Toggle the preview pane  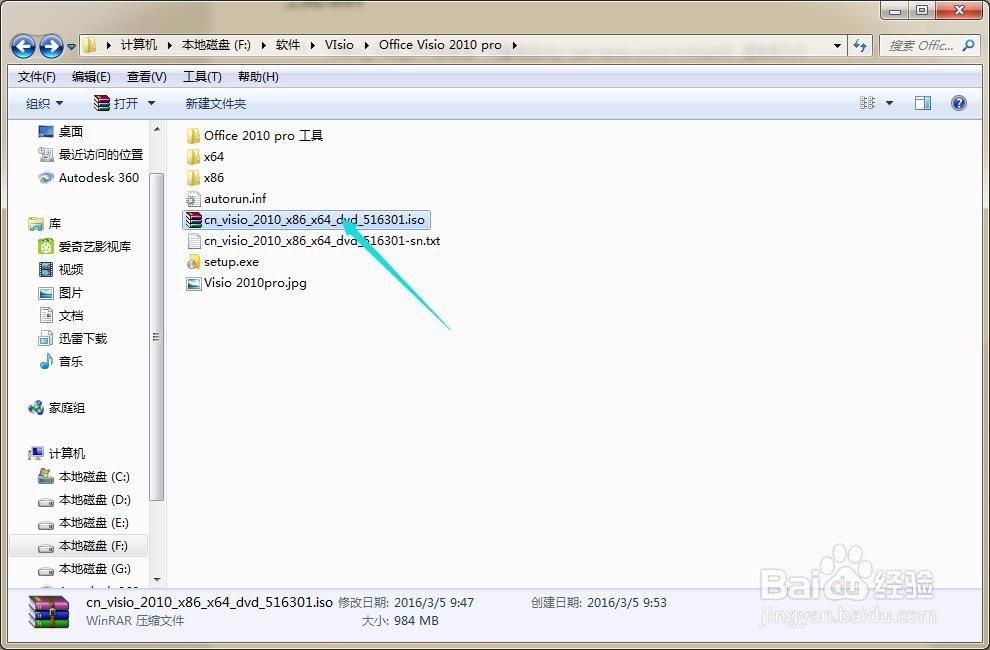[922, 103]
